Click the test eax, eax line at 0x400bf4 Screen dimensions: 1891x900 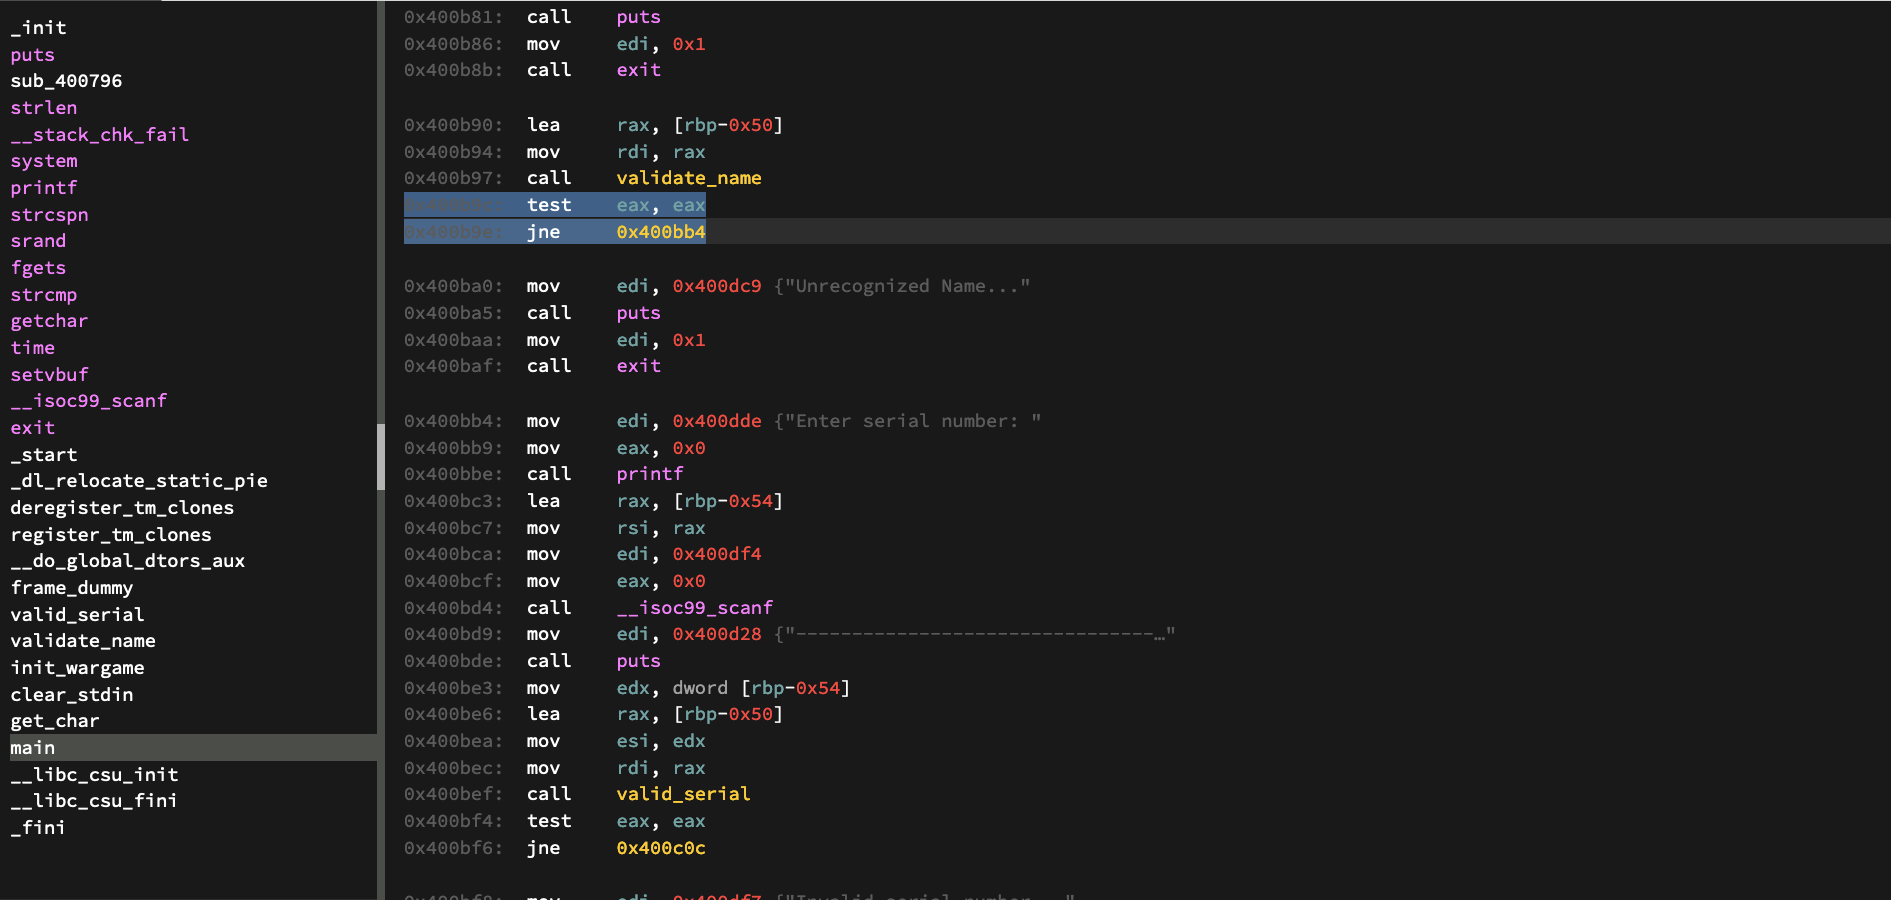(x=555, y=821)
